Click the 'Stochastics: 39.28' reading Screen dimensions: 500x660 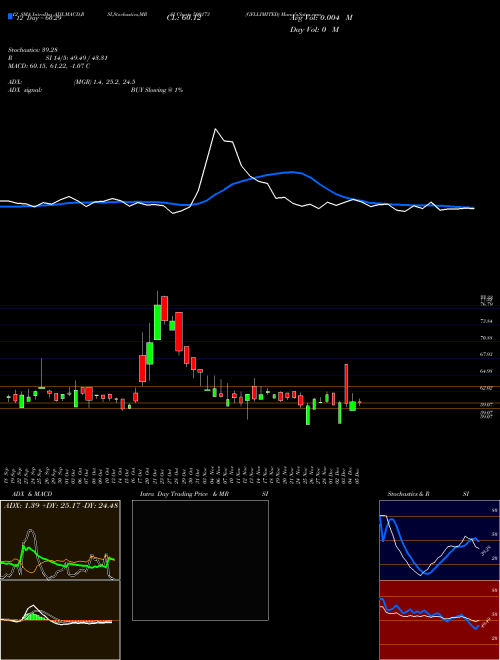[31, 50]
